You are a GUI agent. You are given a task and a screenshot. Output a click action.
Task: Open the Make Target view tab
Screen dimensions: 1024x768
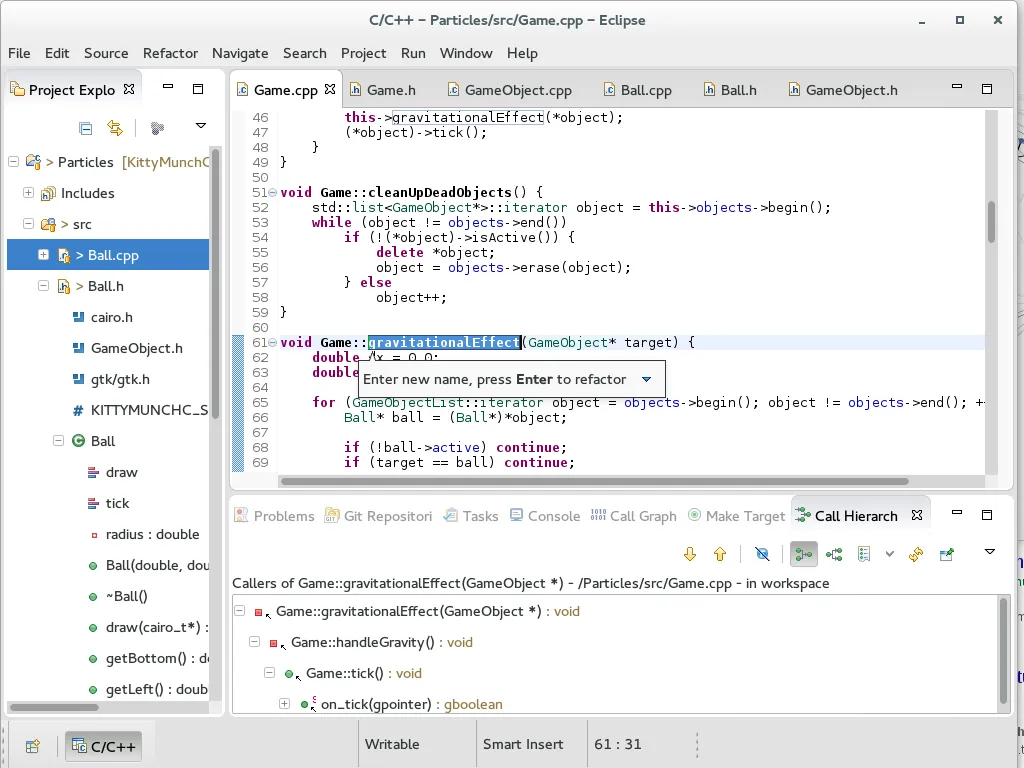[737, 516]
